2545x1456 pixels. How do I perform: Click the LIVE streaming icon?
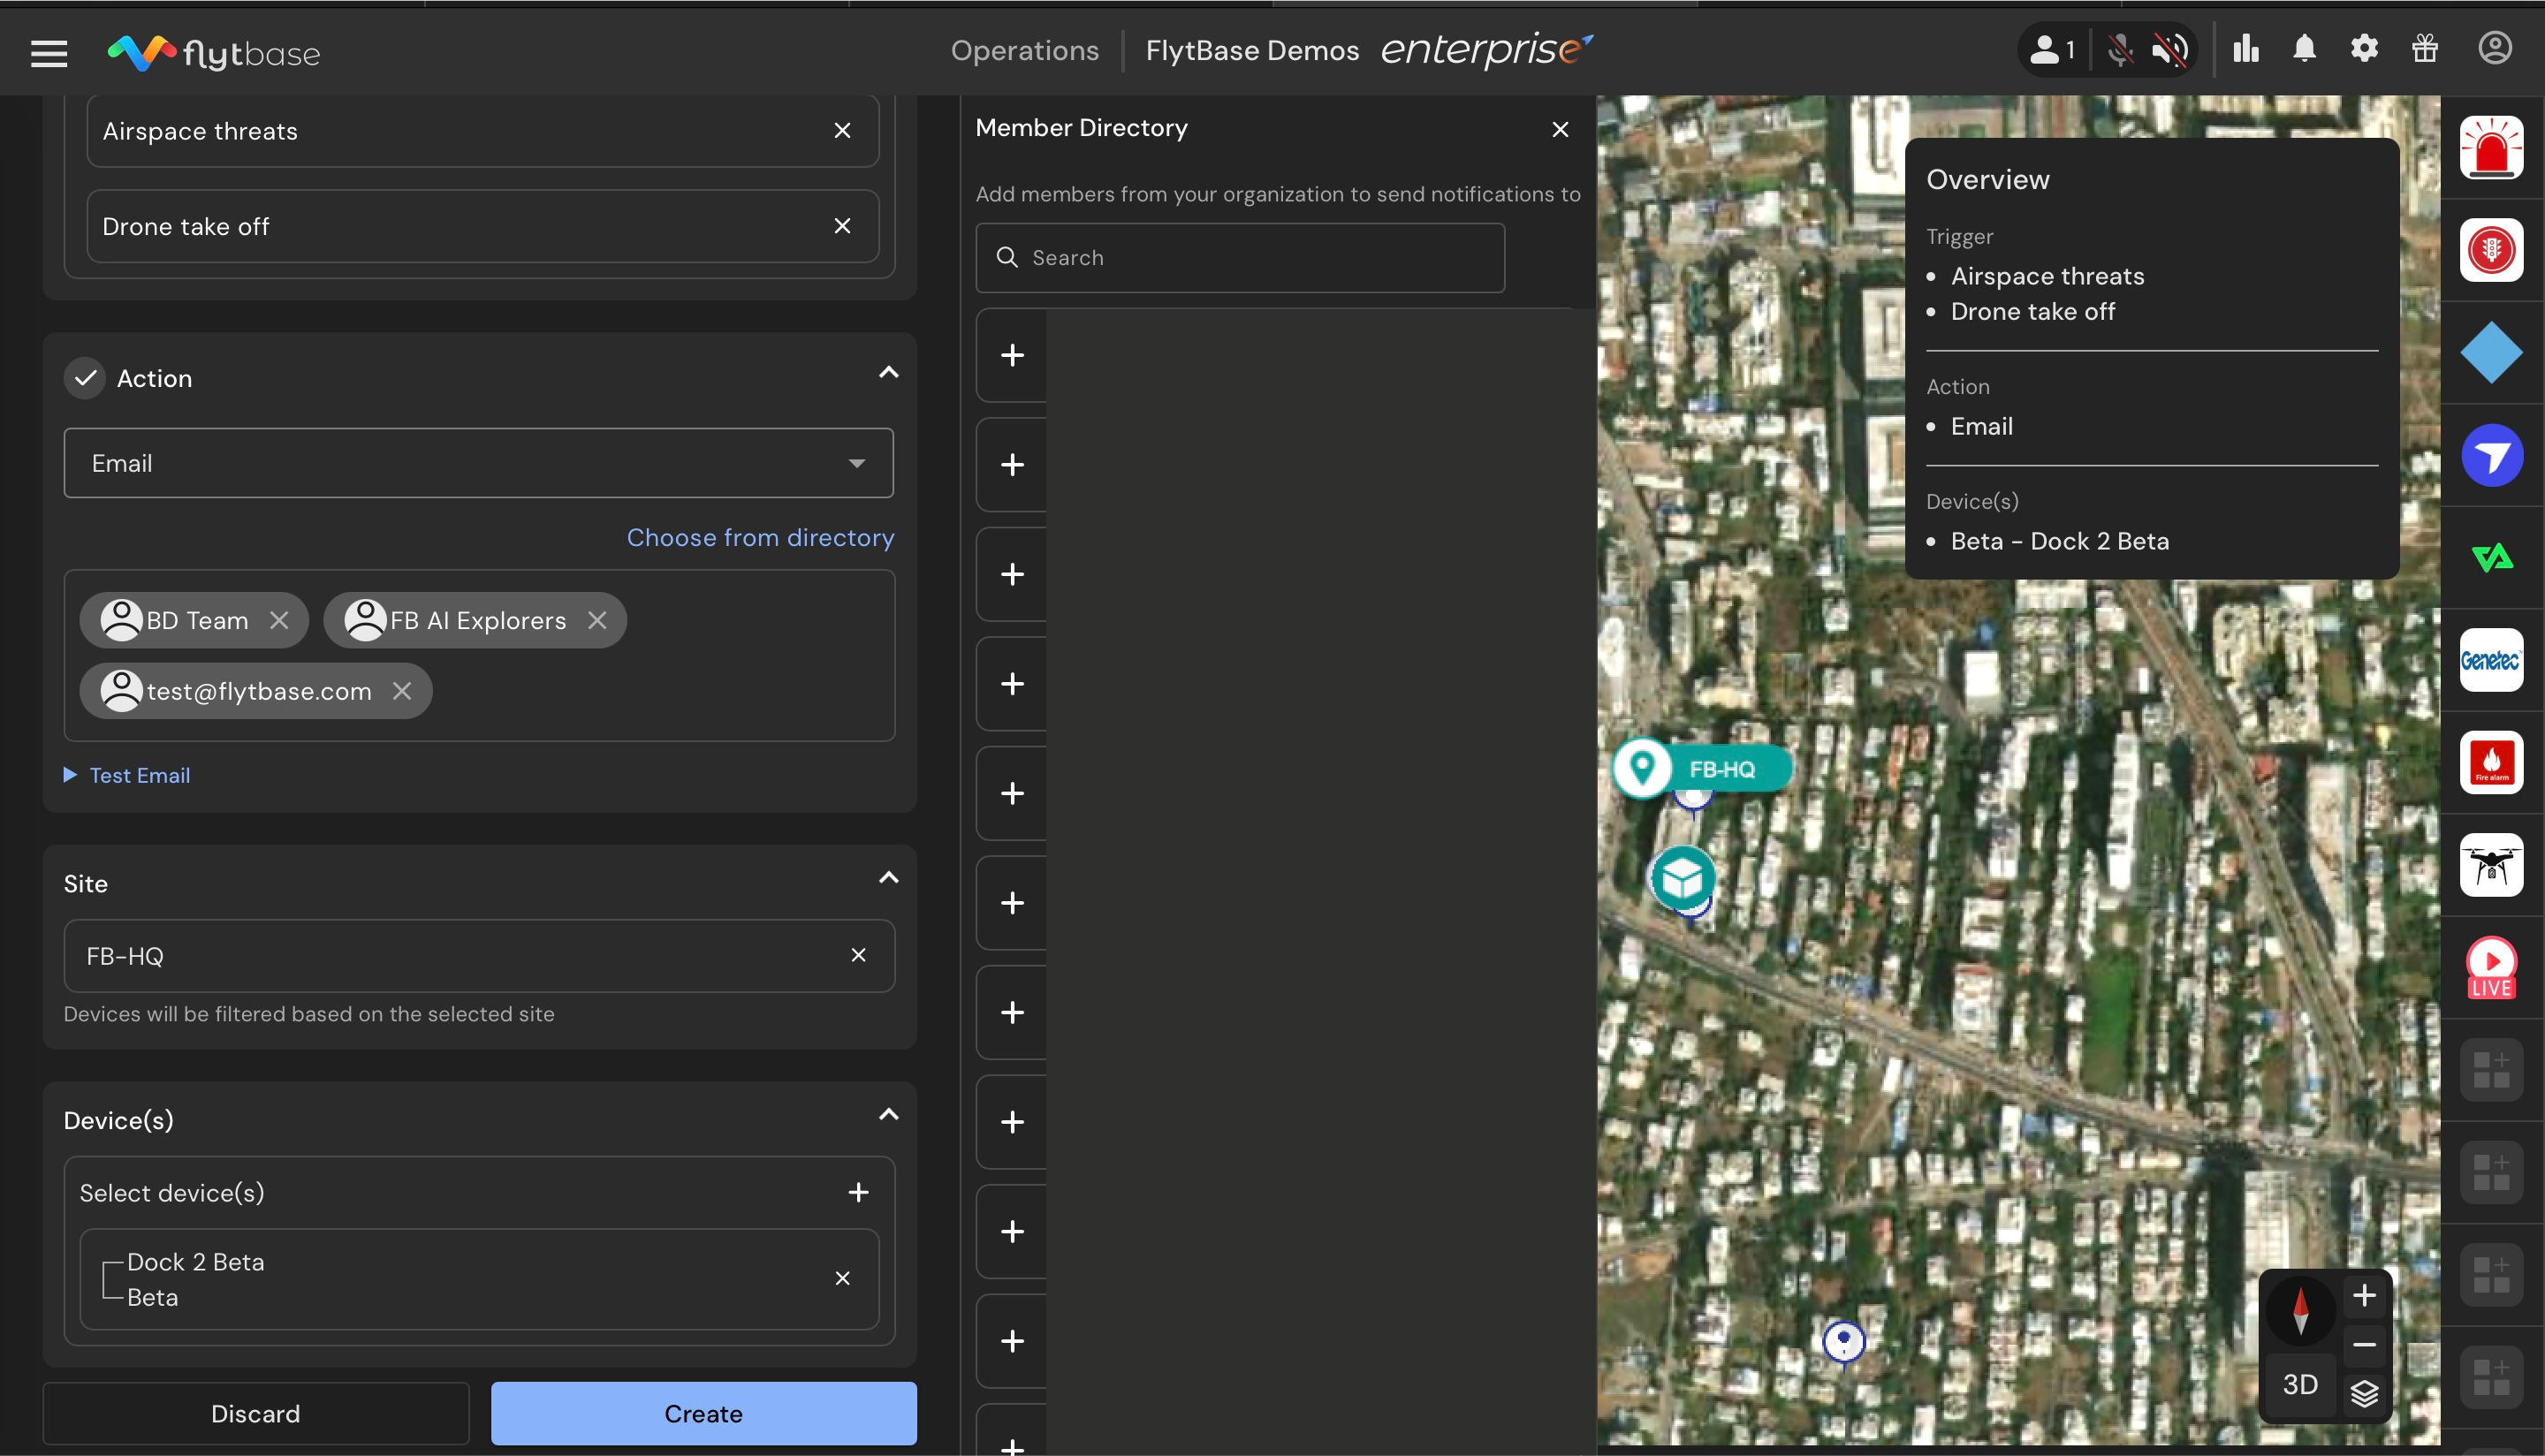[2490, 967]
